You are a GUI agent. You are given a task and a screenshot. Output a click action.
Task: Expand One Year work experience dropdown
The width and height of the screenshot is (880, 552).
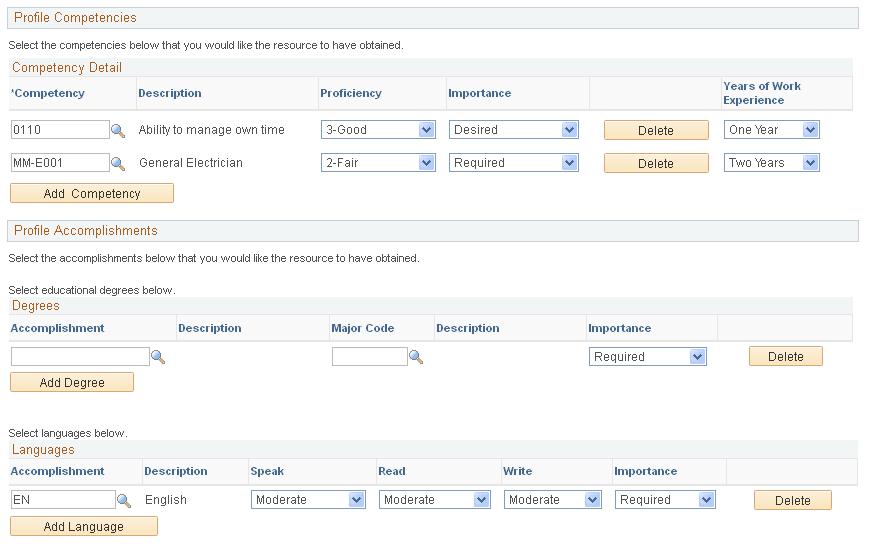pos(772,130)
